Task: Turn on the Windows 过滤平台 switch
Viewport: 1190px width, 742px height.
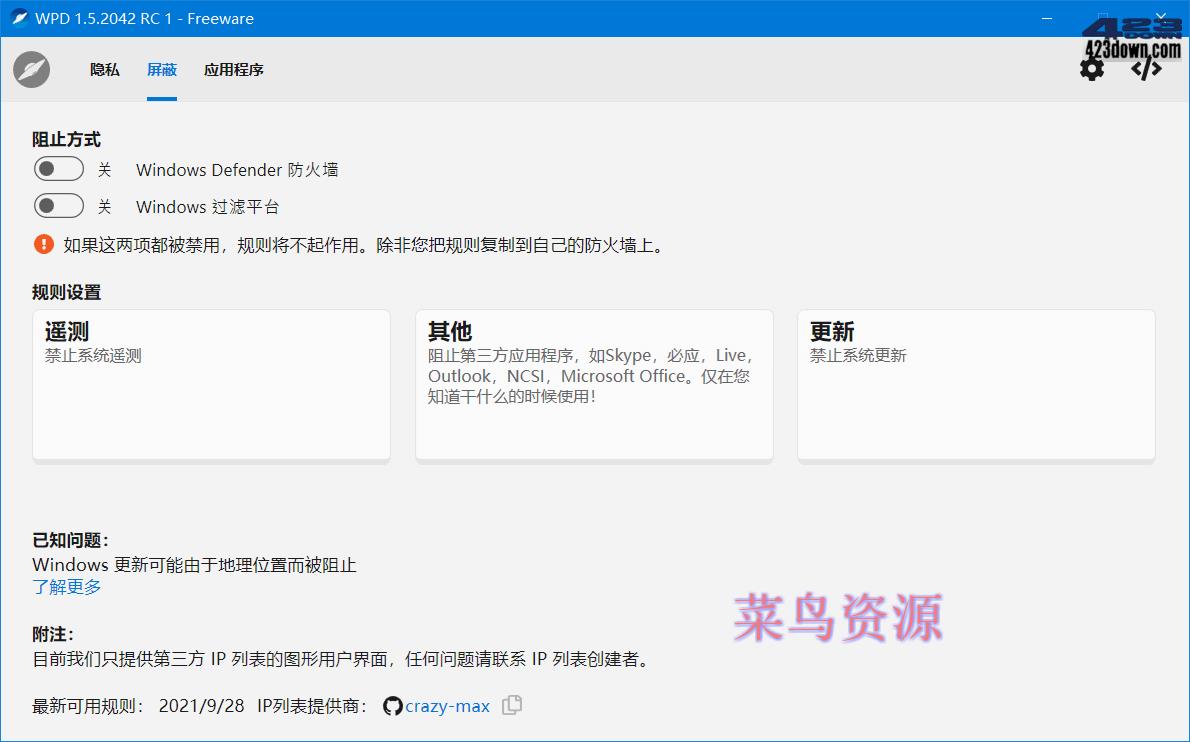Action: coord(58,205)
